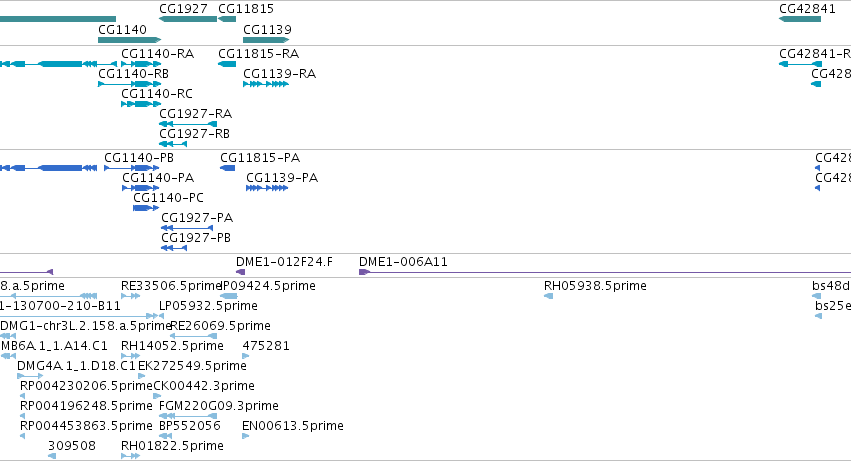Open protein CG11815-PA label

260,158
